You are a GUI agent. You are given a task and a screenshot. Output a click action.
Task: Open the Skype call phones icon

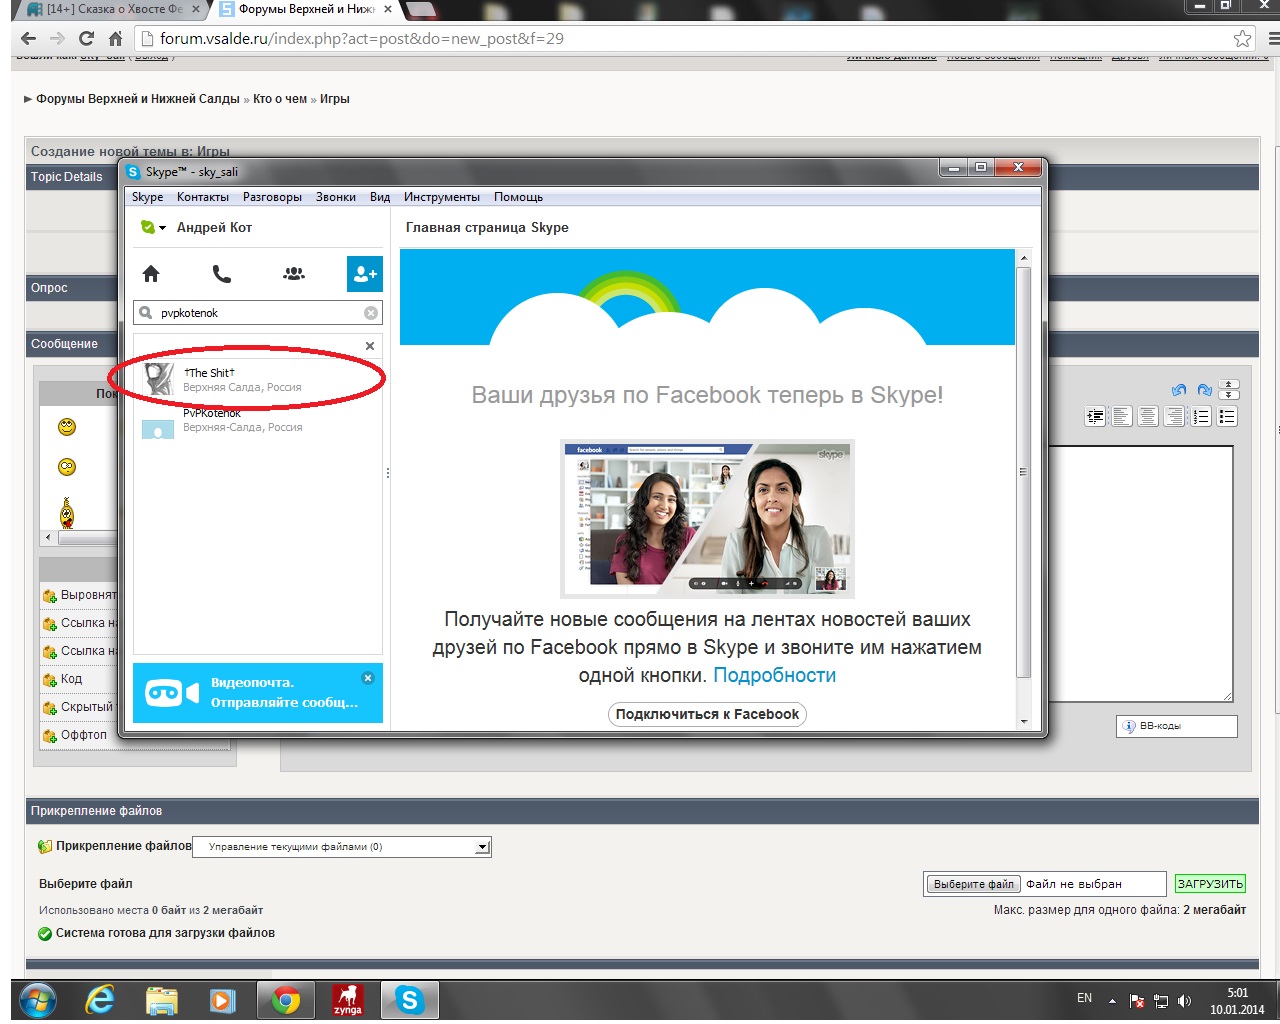pos(222,274)
